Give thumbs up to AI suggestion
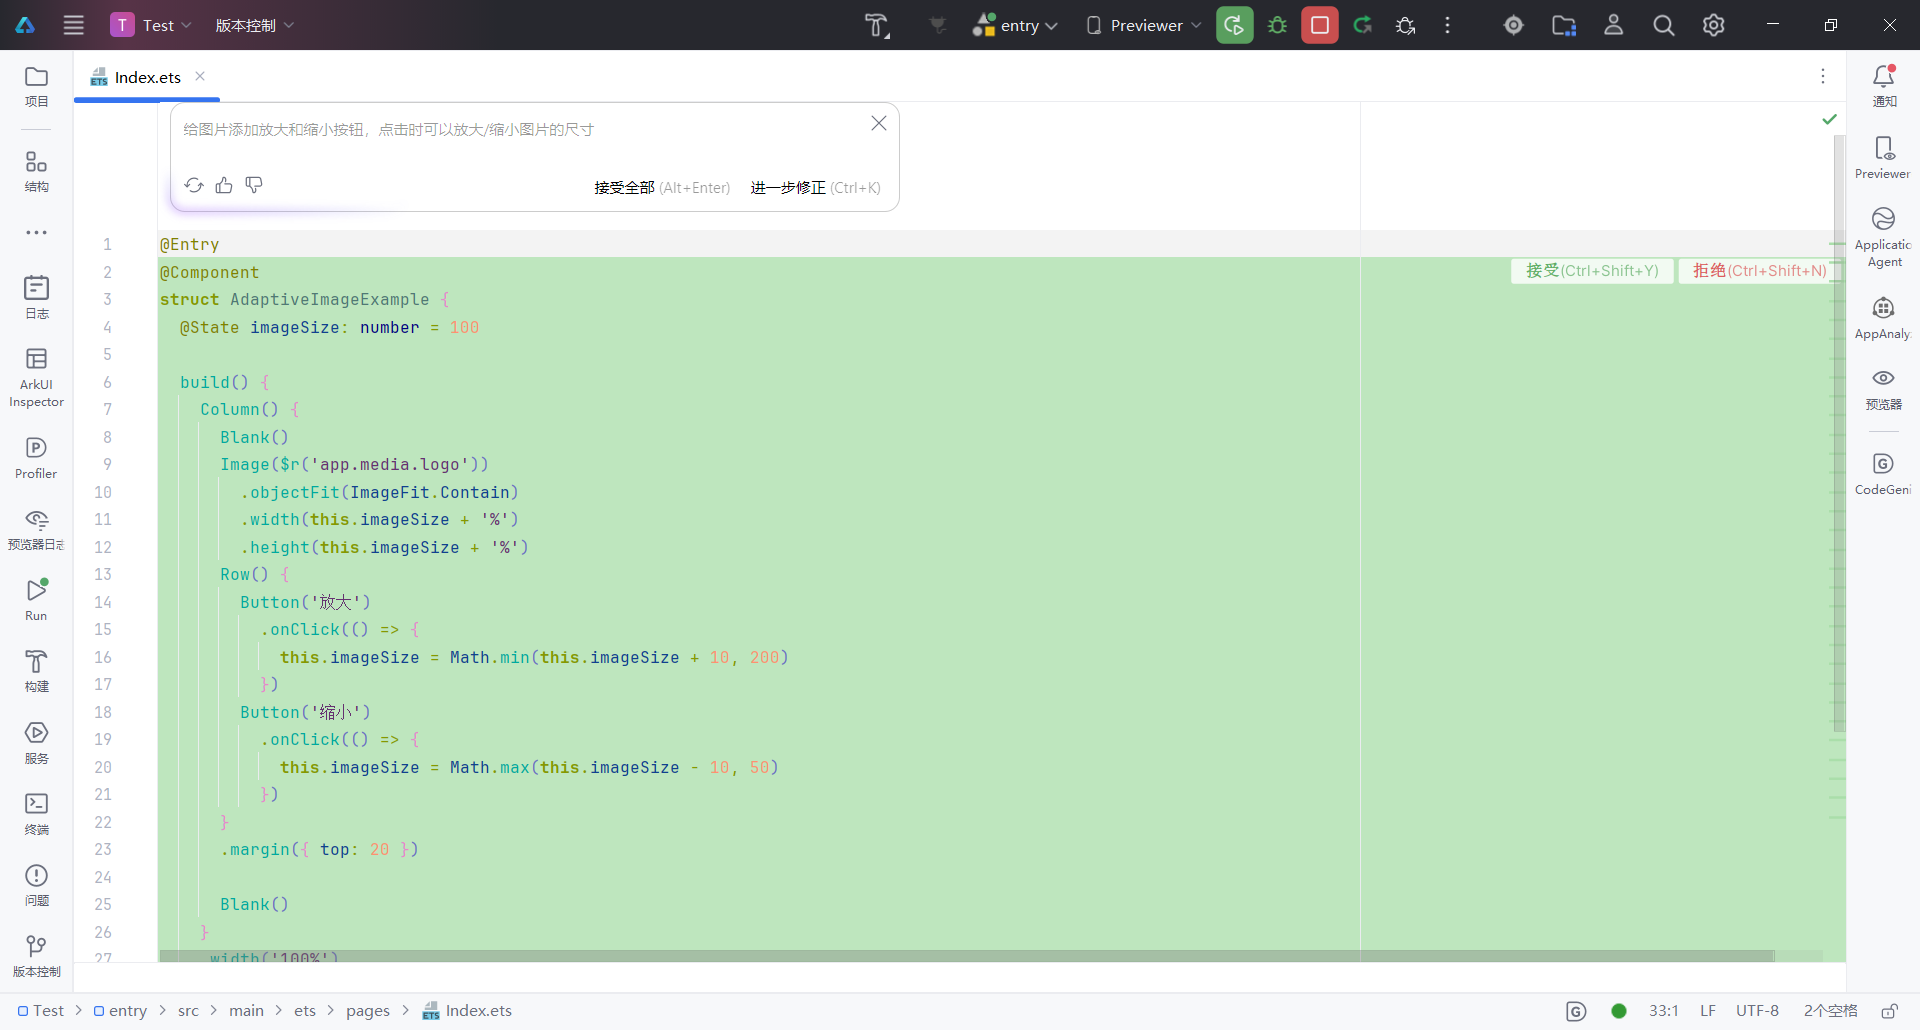1920x1030 pixels. pyautogui.click(x=224, y=185)
